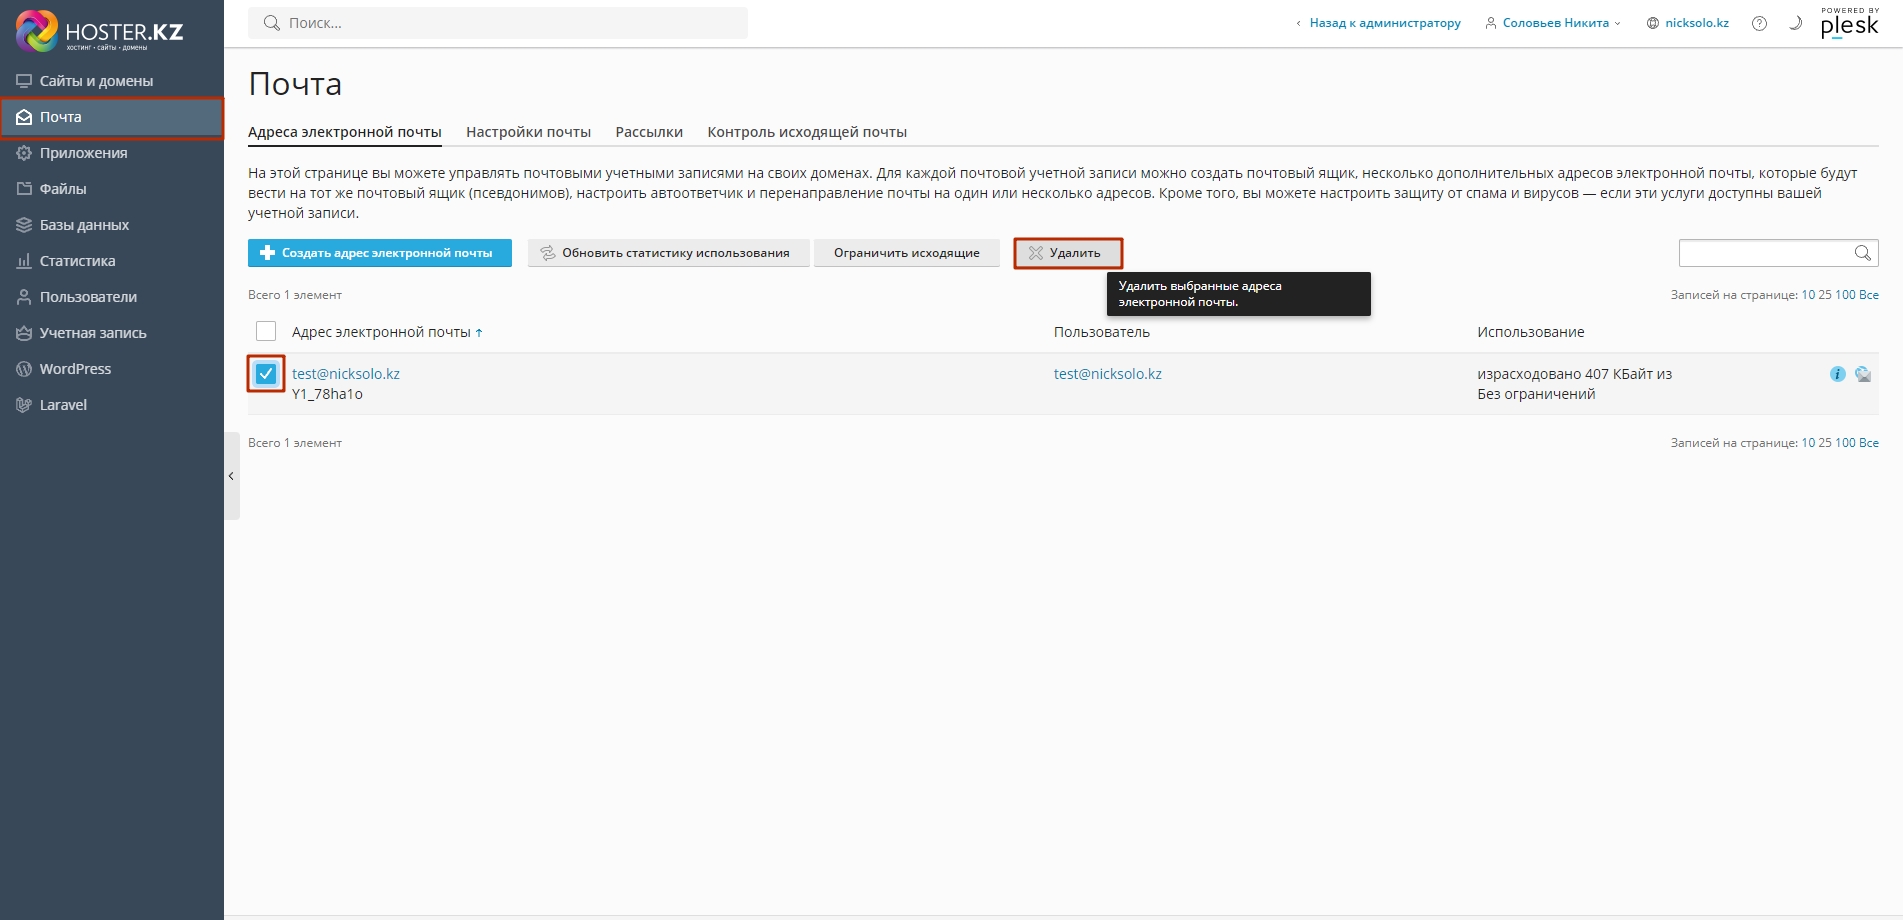Click Удалить button
This screenshot has height=920, width=1903.
click(1068, 253)
